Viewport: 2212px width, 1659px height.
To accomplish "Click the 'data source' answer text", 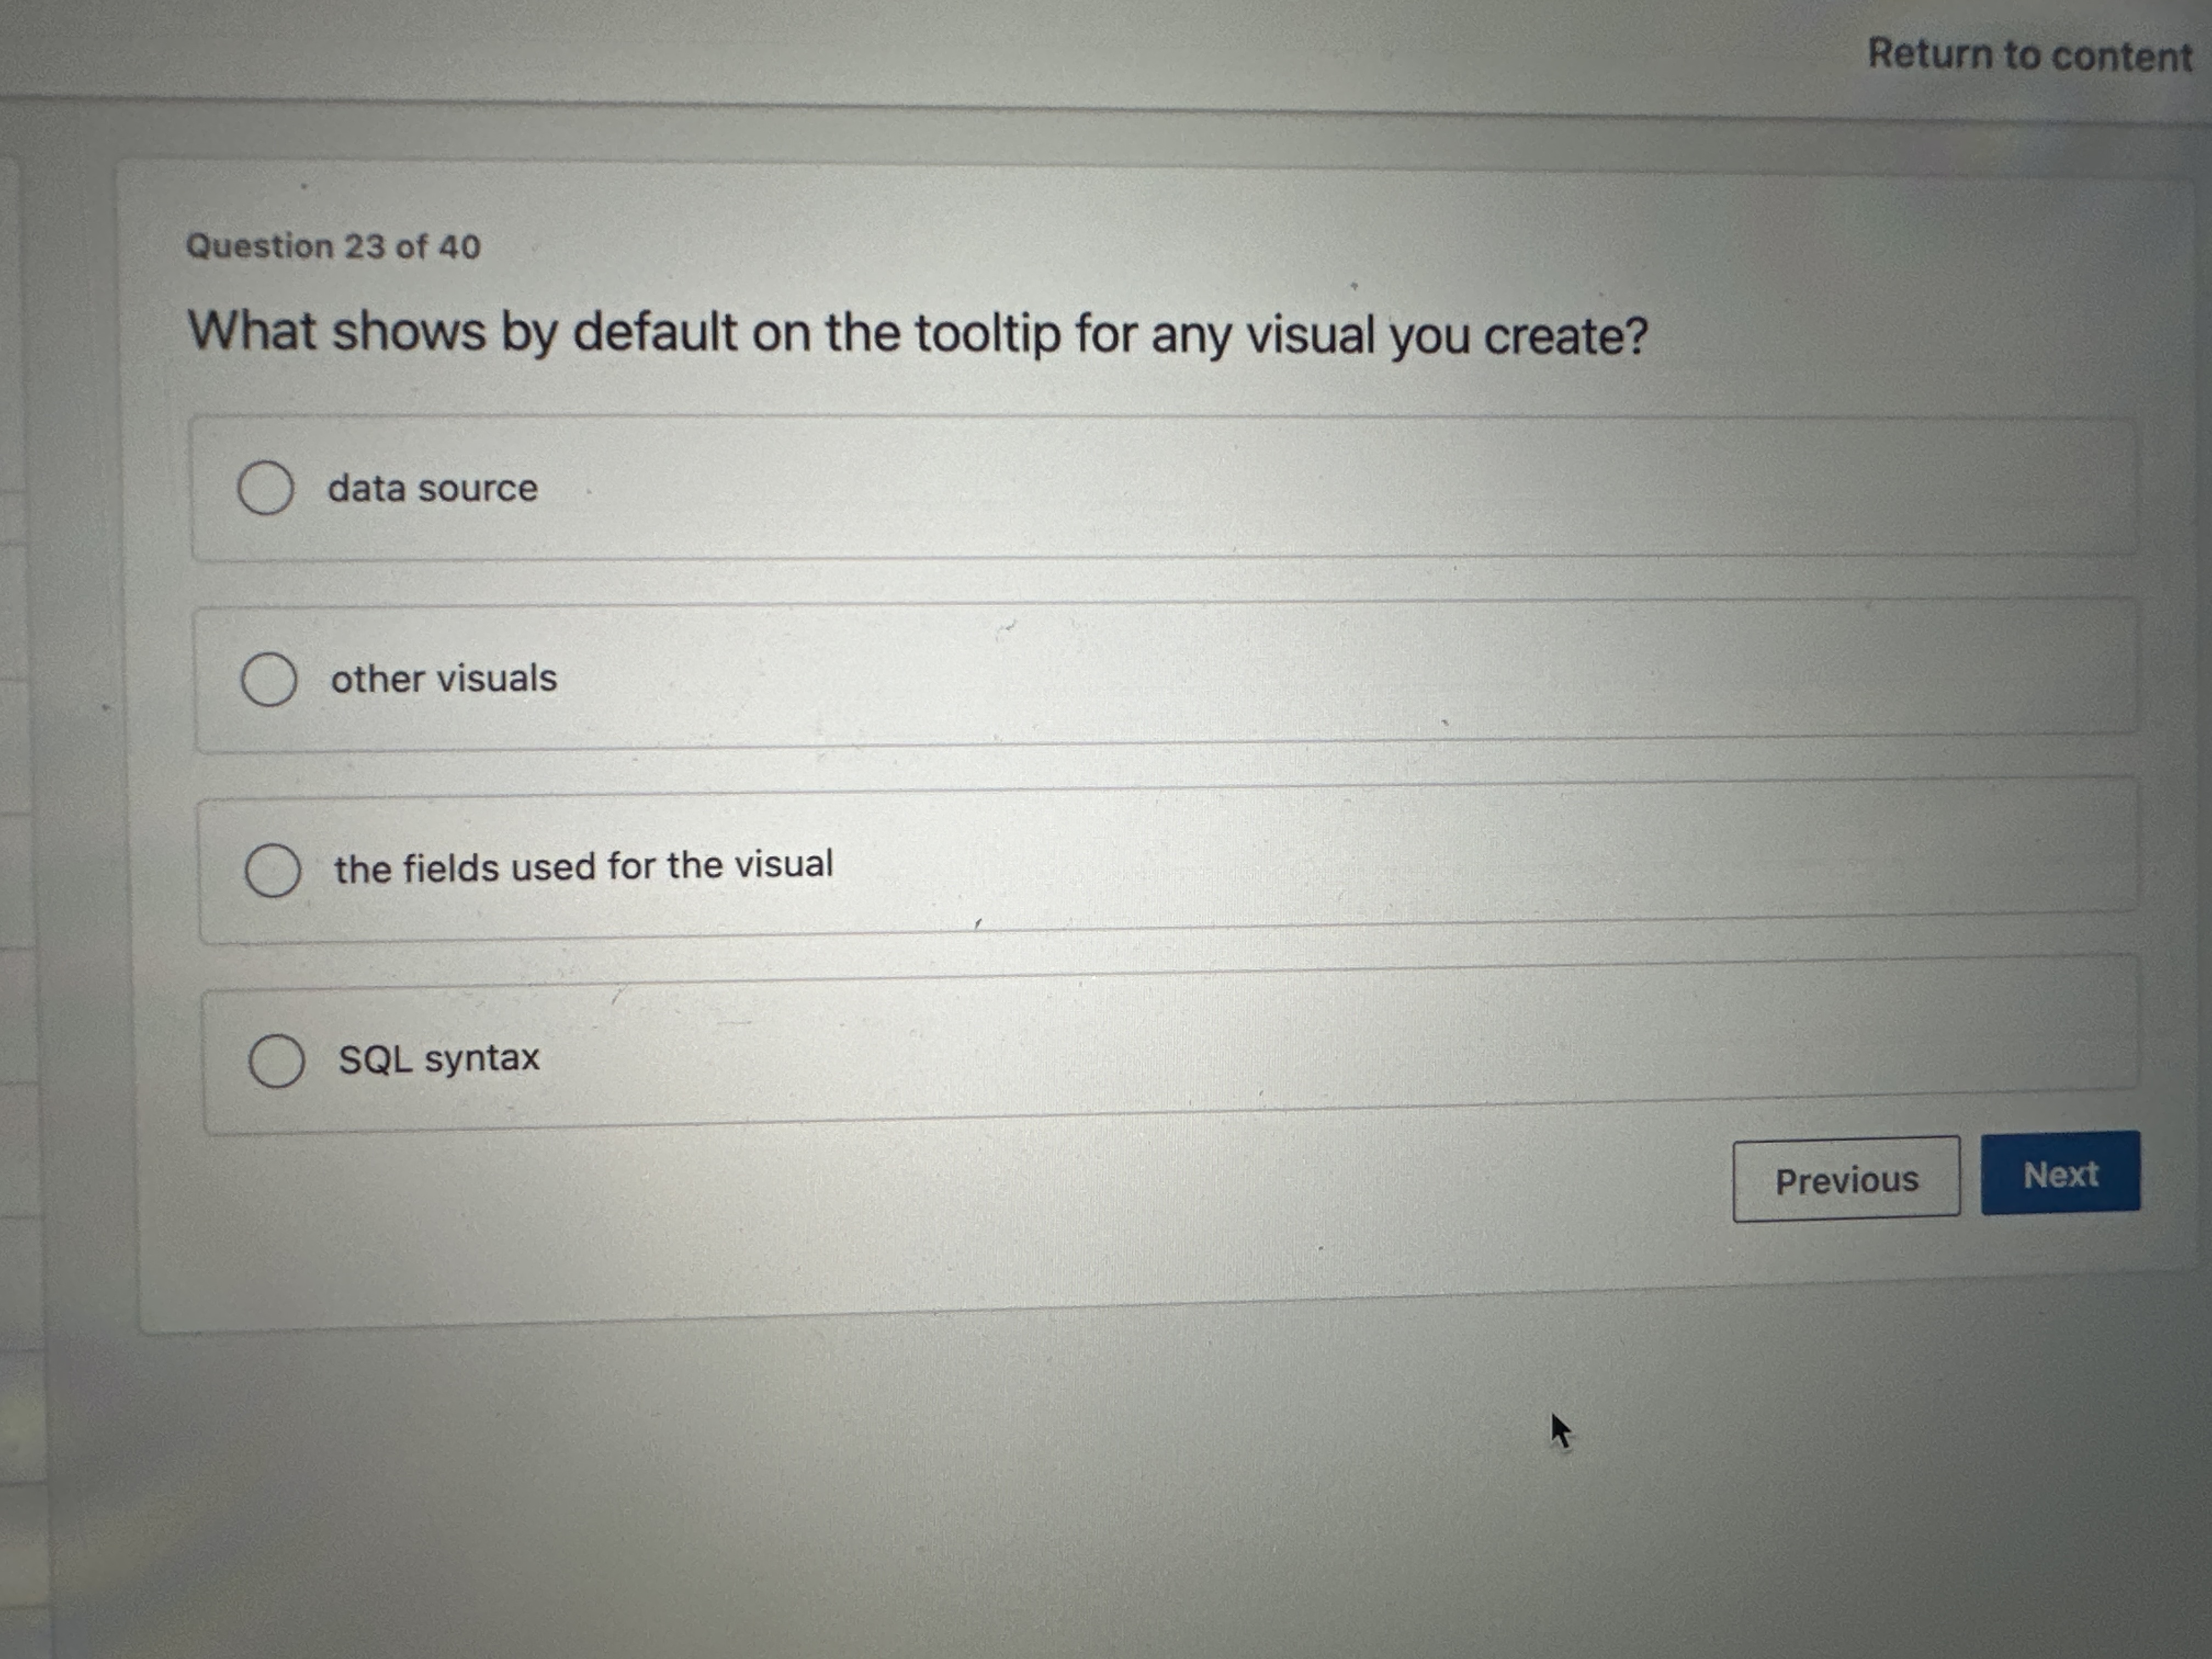I will [x=432, y=489].
